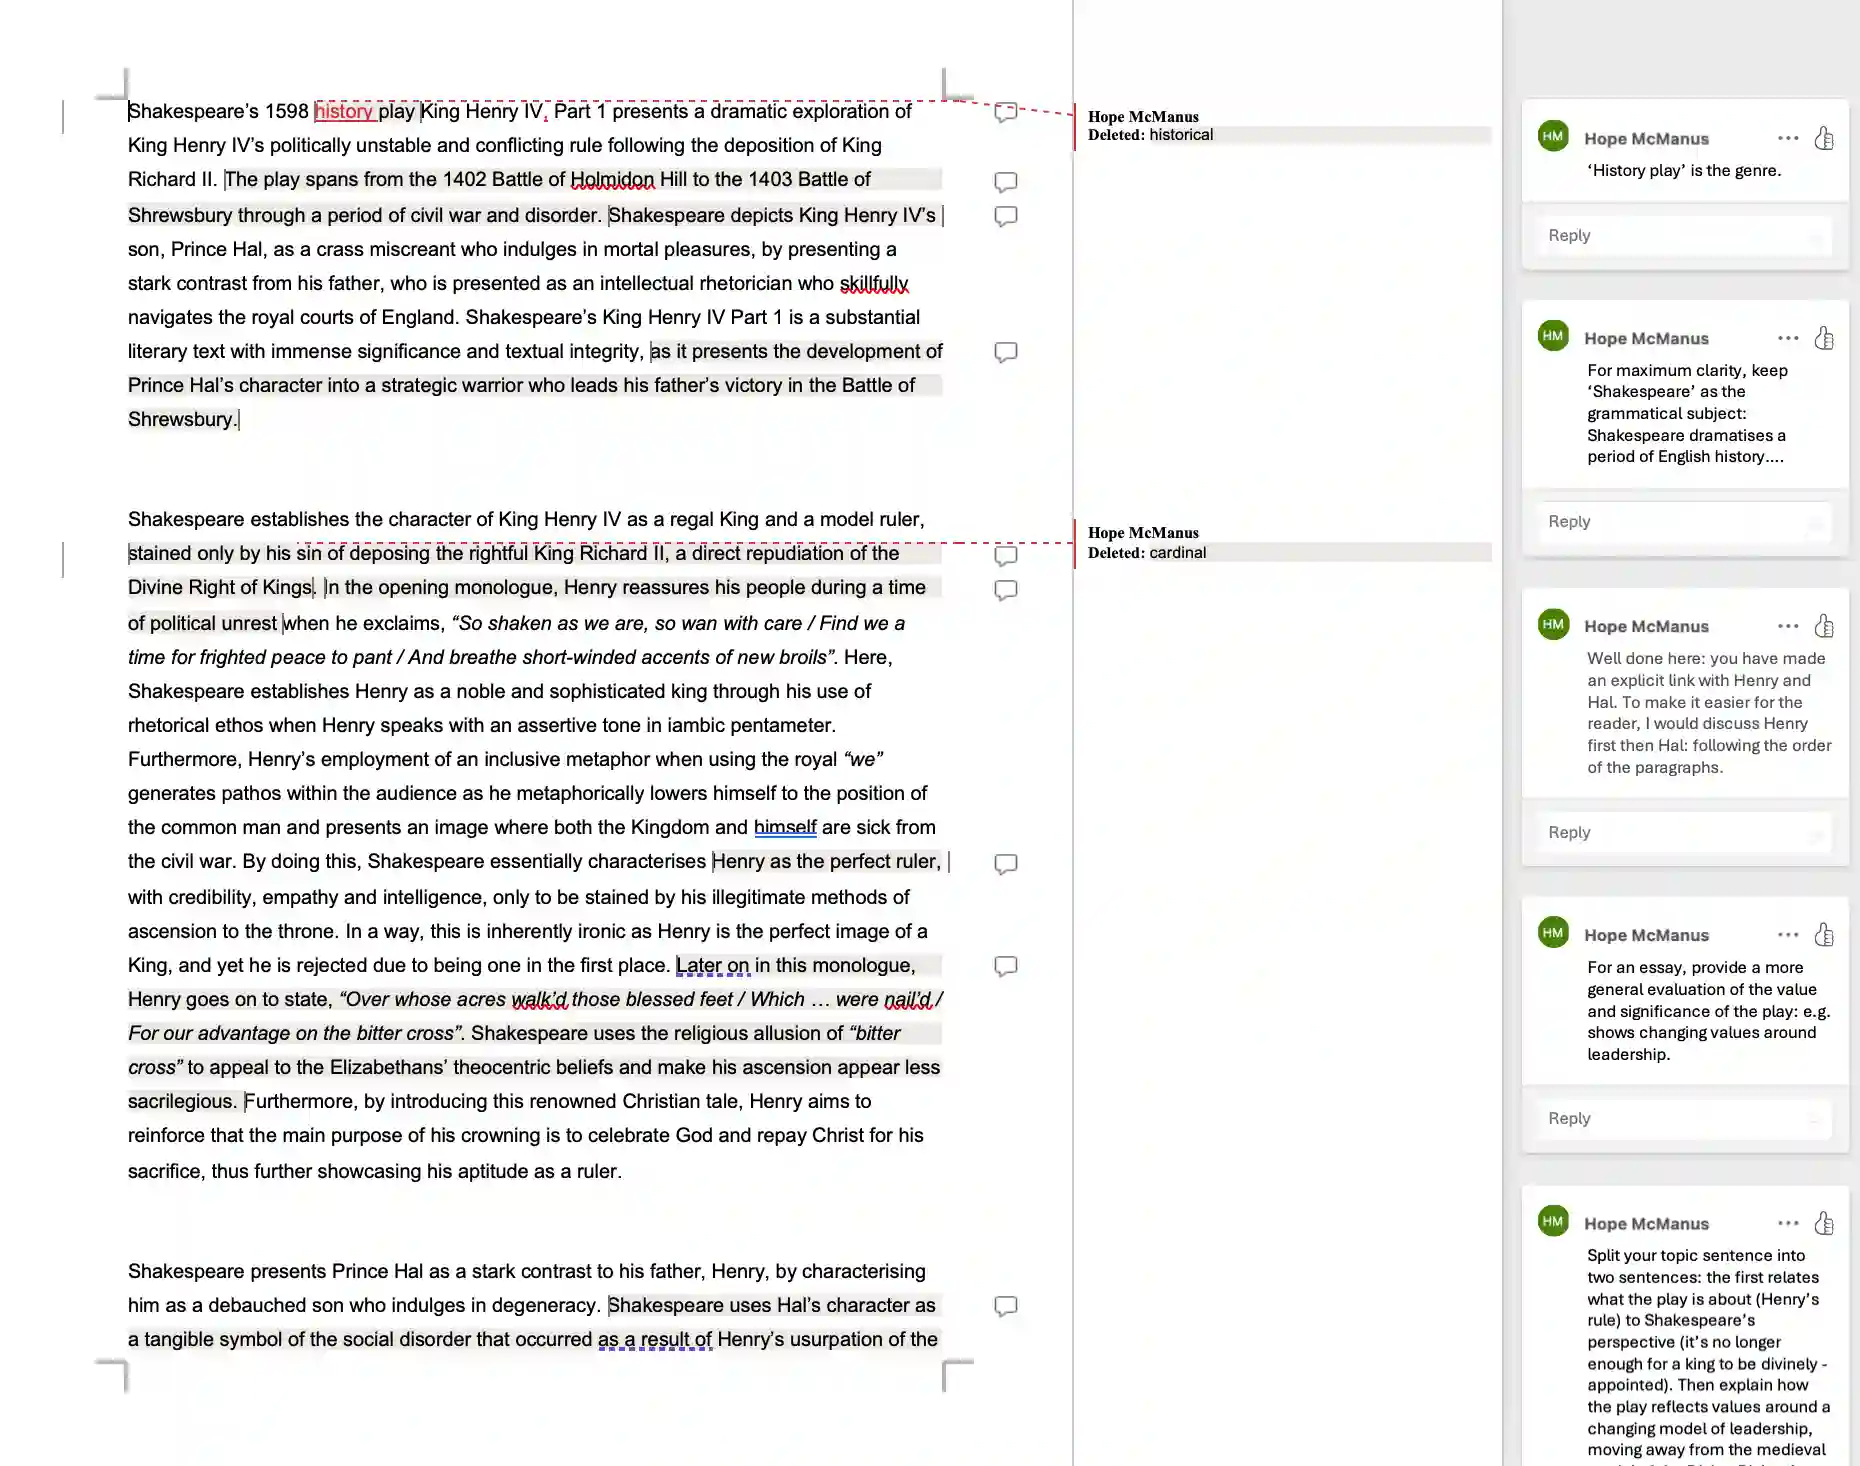Screen dimensions: 1860x1466
Task: Click the grammar-flagged word 'himself'
Action: click(x=785, y=828)
